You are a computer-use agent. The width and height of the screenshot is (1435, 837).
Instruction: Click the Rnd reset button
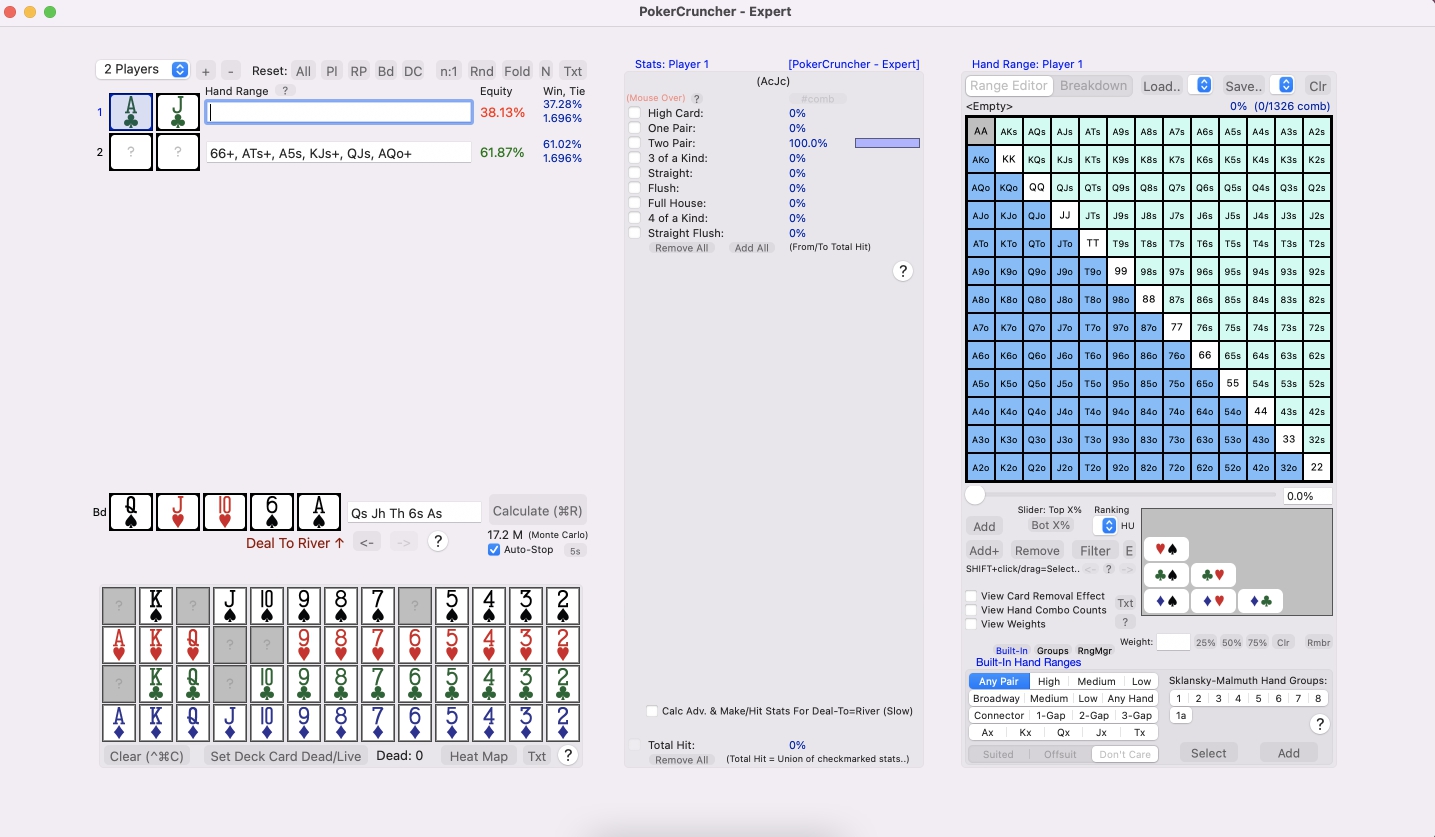tap(481, 71)
